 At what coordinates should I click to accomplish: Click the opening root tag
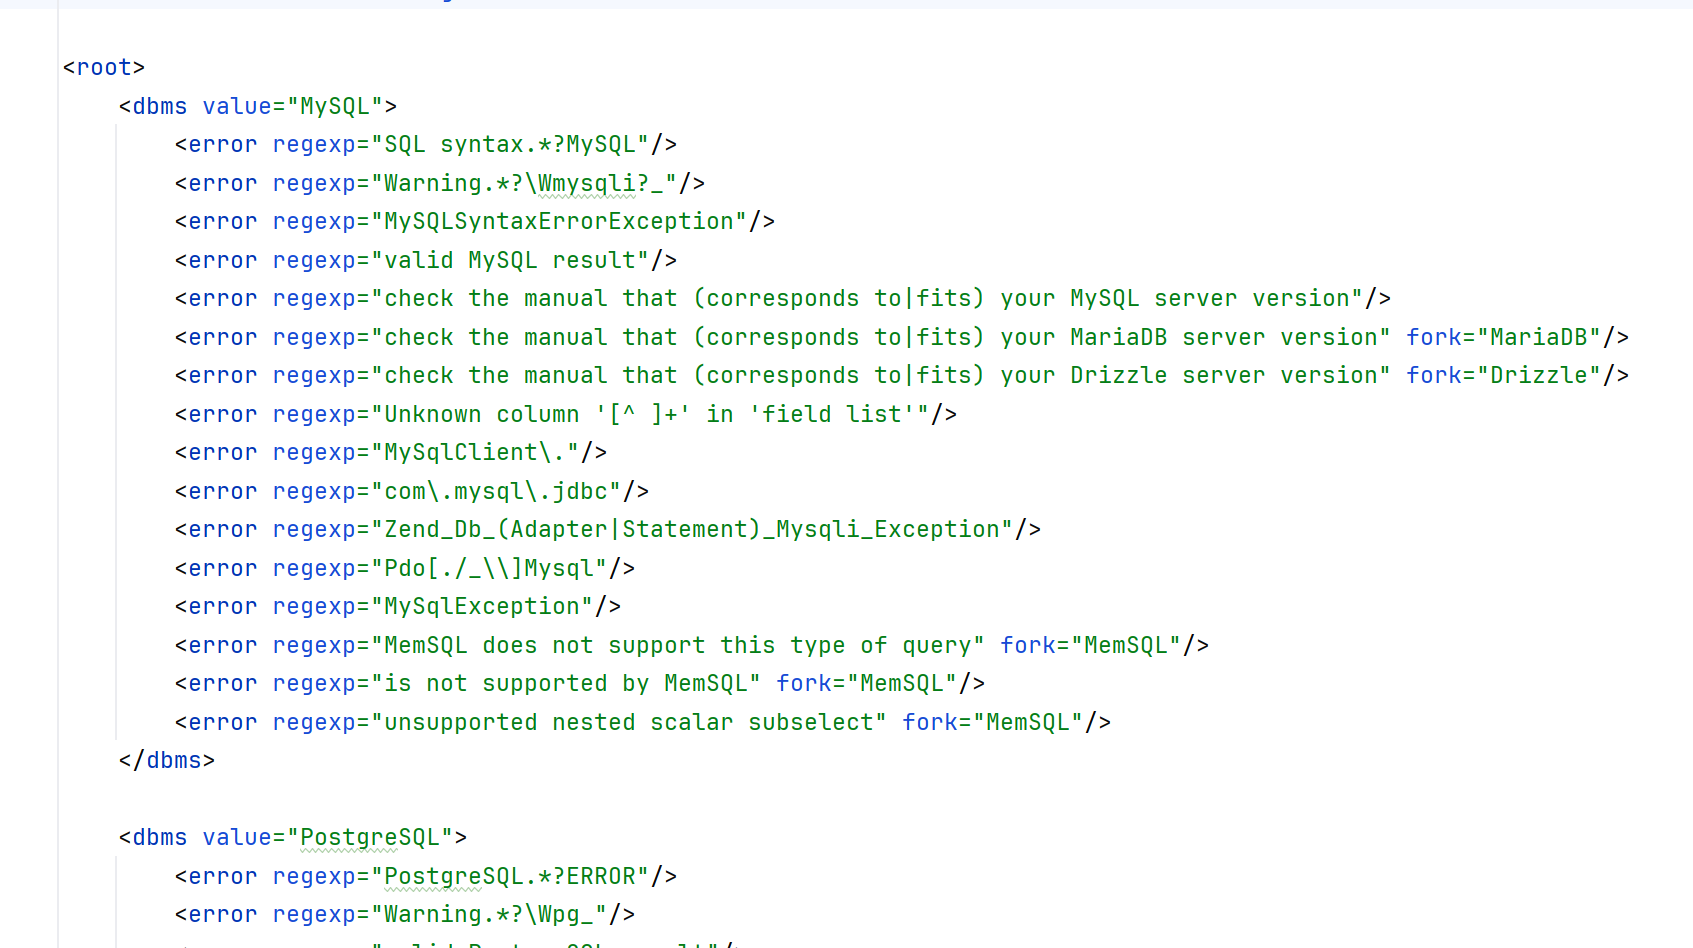[x=104, y=67]
